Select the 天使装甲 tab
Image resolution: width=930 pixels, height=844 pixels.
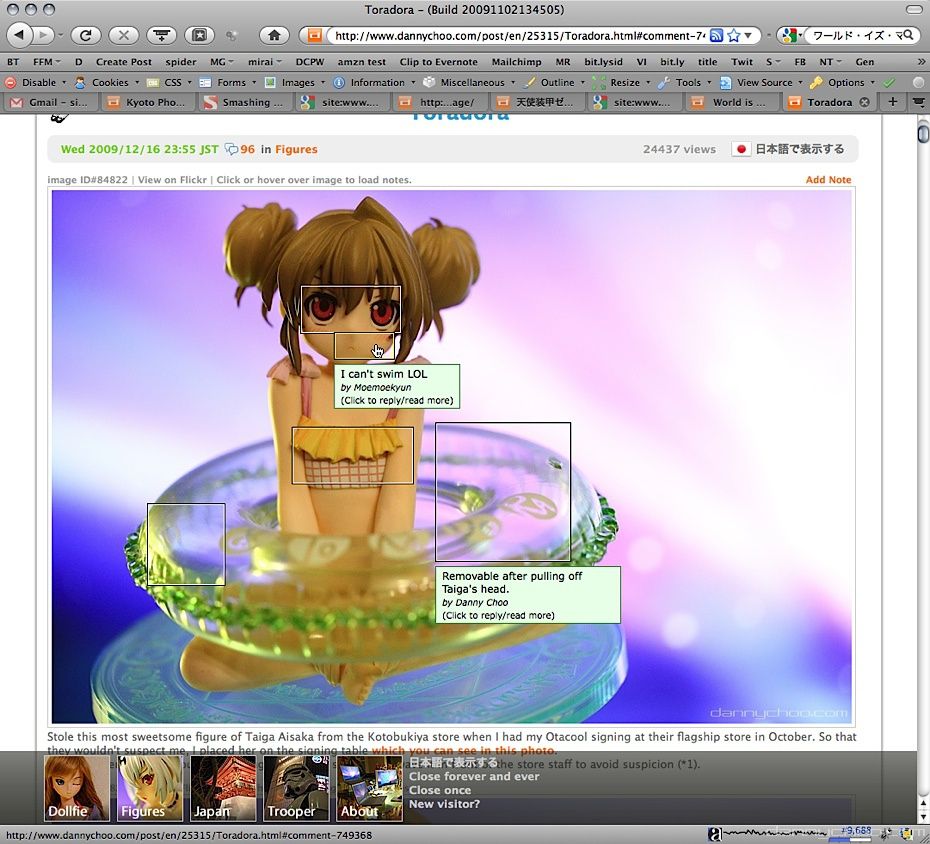tap(536, 102)
